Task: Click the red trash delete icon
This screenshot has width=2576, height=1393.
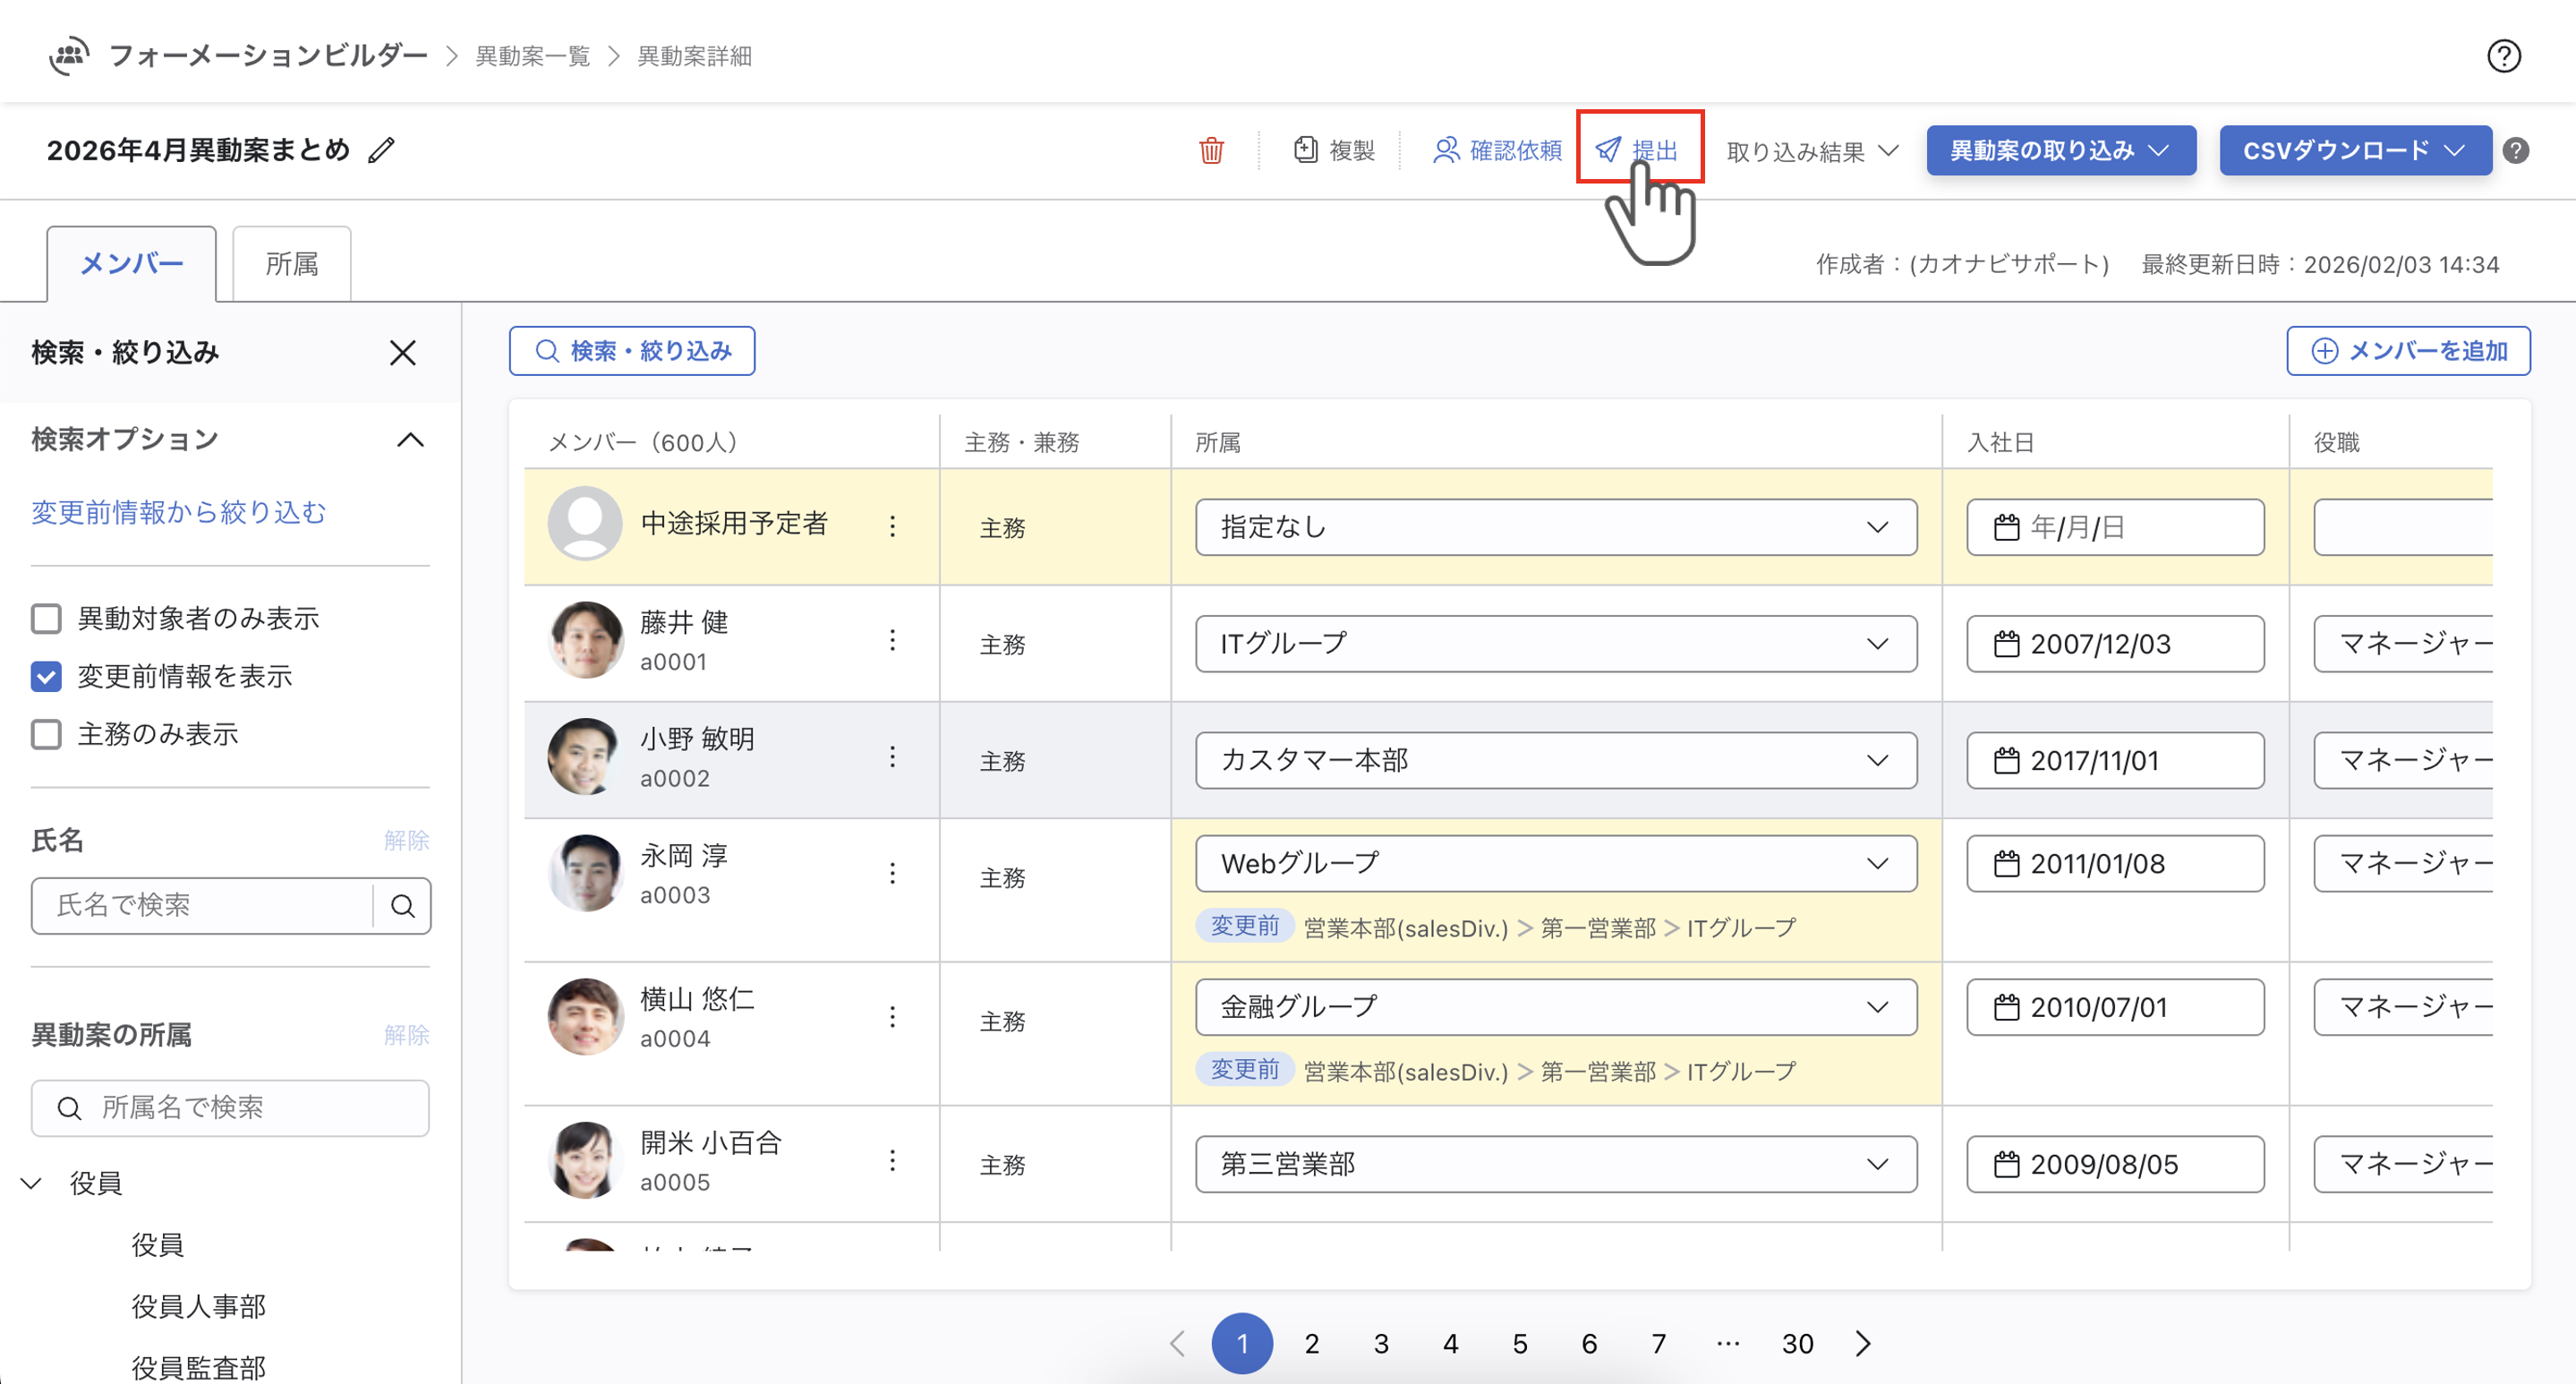Action: pos(1211,151)
